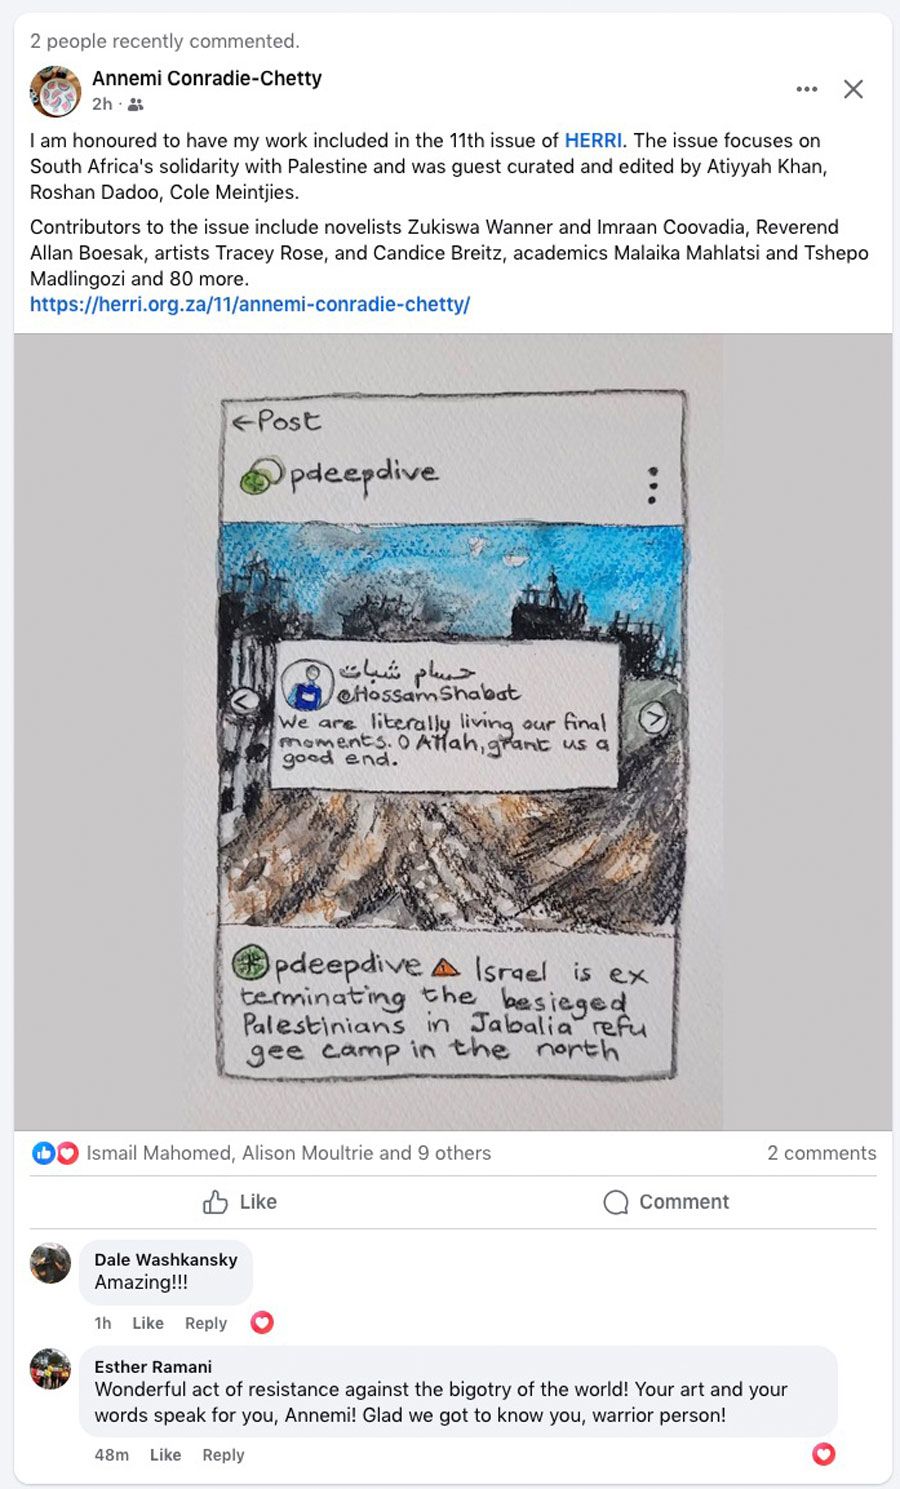Open the herri.org.za annemi-conradie-chetty URL
This screenshot has width=900, height=1489.
250,304
